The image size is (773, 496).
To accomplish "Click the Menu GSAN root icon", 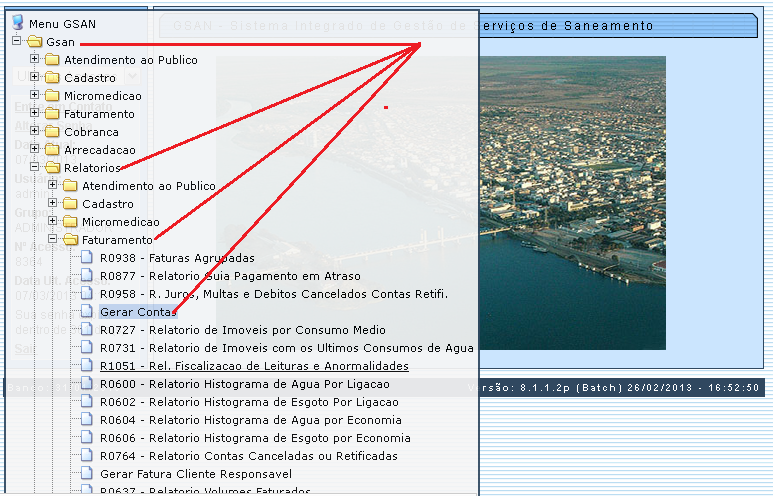I will tap(17, 23).
